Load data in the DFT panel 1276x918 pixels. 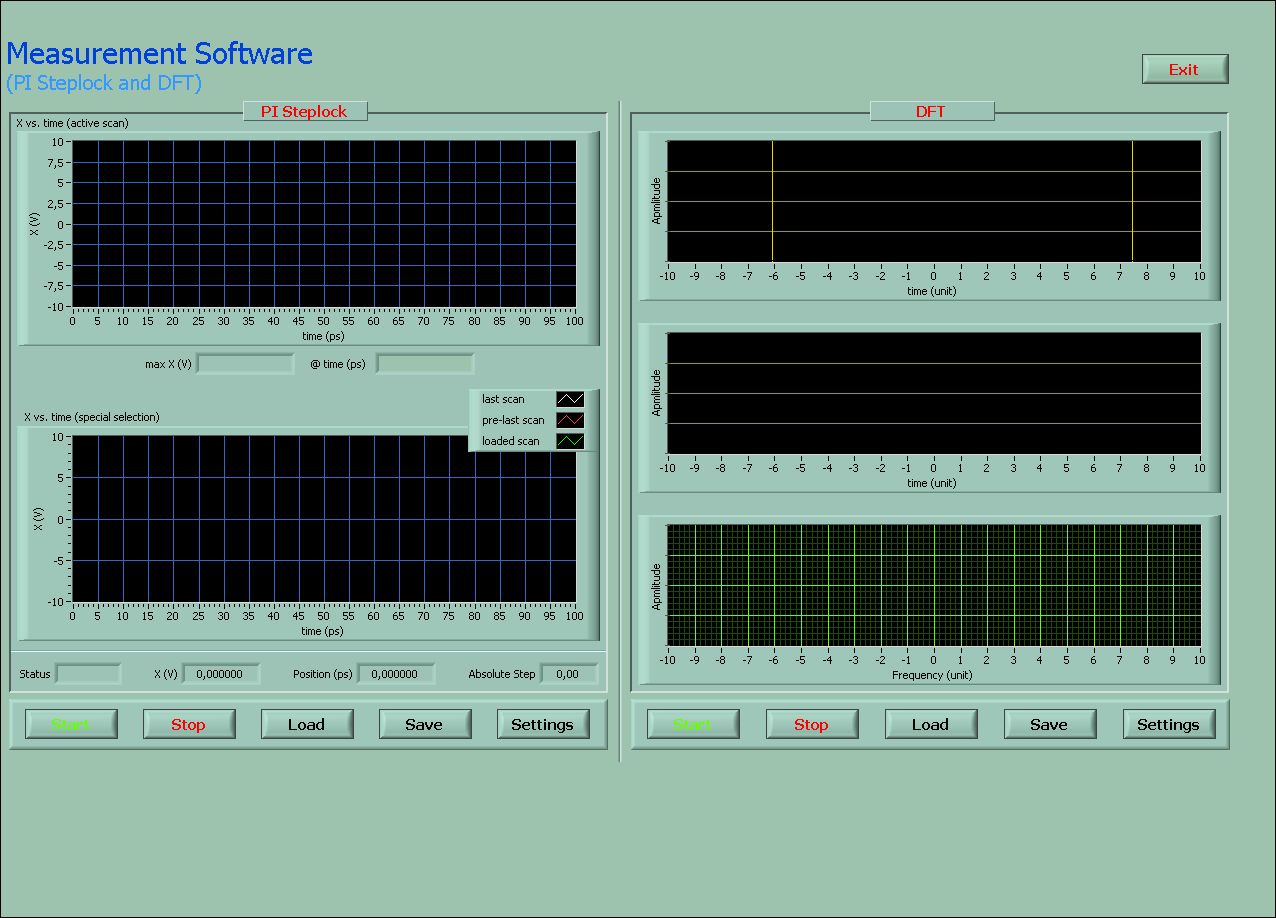(x=931, y=724)
